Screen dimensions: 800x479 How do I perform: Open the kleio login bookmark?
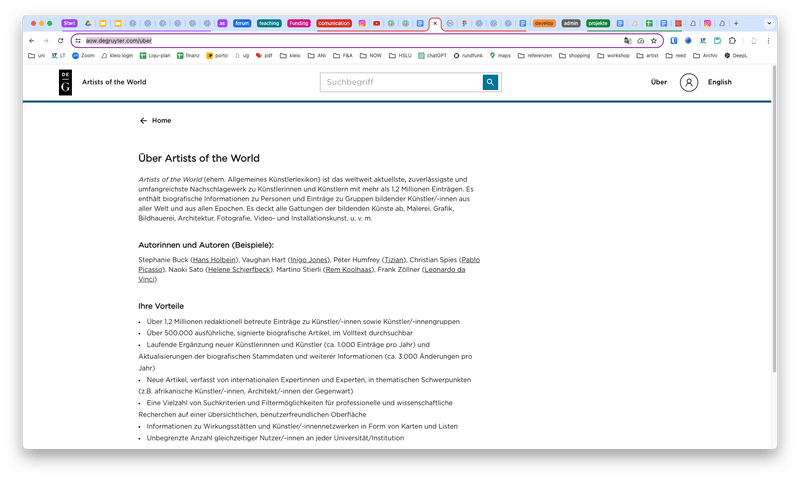pyautogui.click(x=117, y=55)
